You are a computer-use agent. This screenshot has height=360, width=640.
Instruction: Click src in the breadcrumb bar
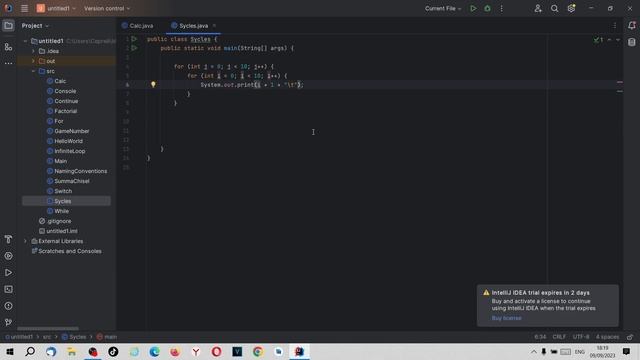pyautogui.click(x=47, y=337)
